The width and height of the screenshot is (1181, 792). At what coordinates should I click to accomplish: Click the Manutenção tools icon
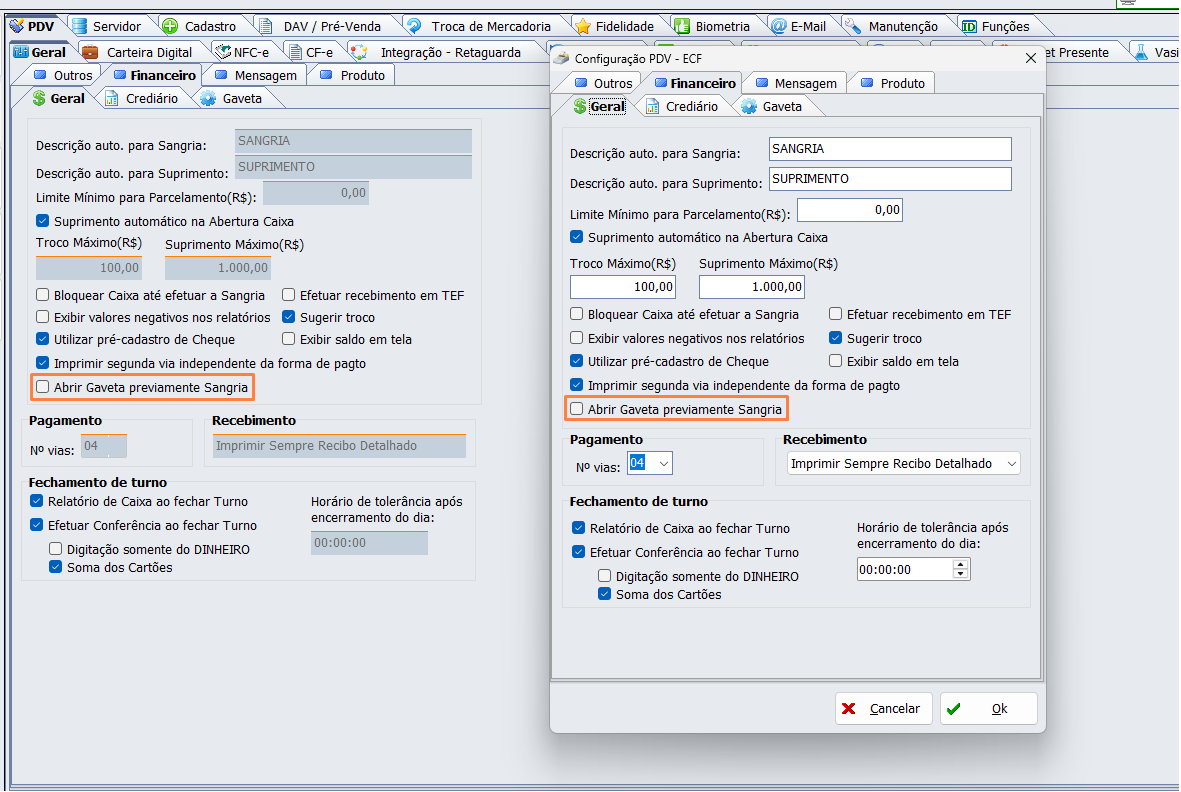[853, 27]
